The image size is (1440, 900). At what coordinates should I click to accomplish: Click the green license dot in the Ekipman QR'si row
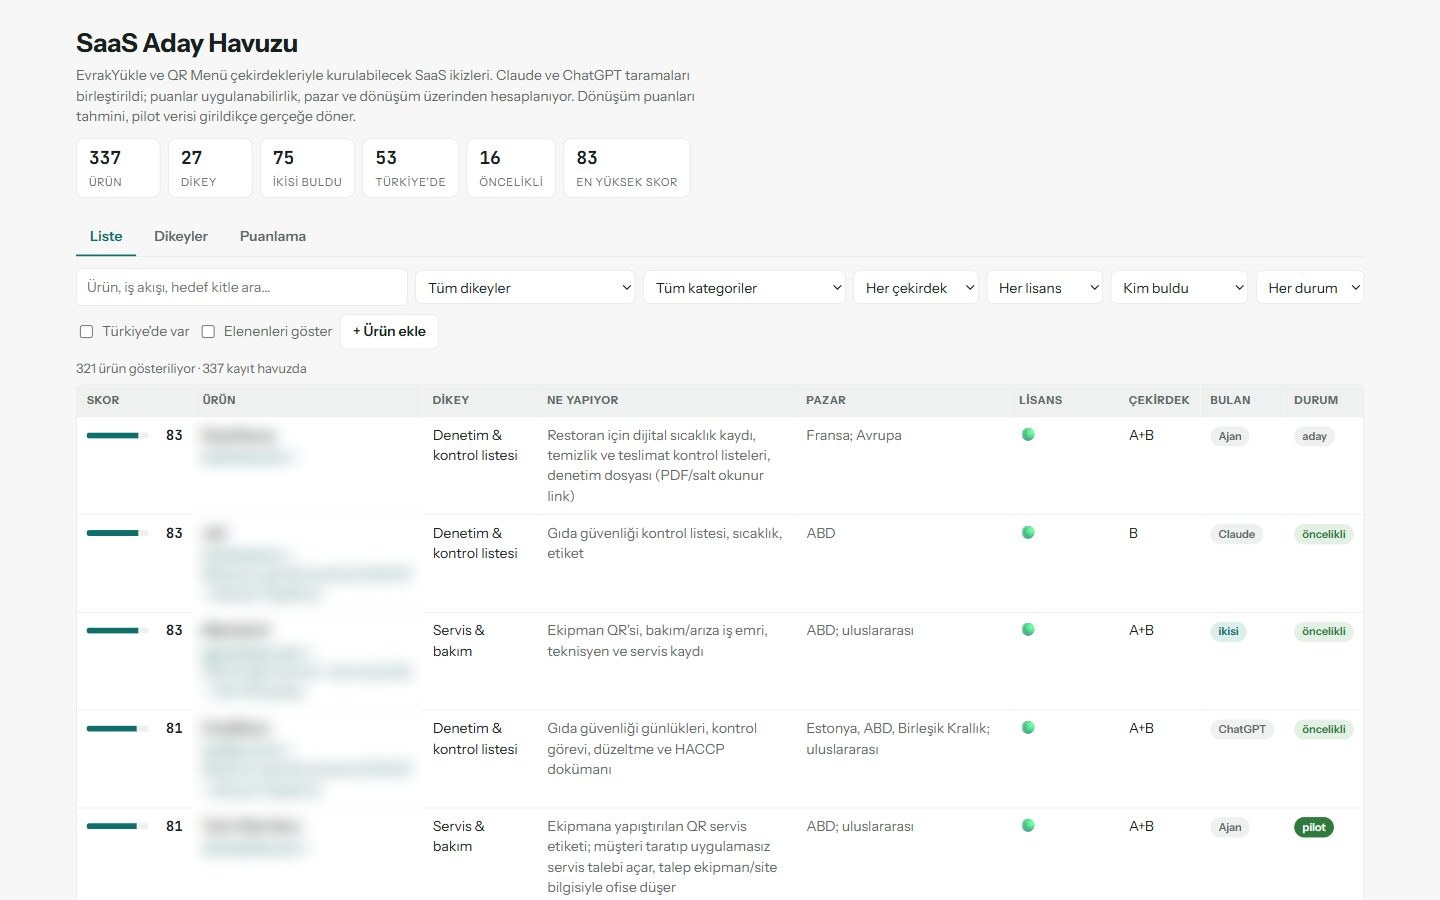(x=1028, y=630)
